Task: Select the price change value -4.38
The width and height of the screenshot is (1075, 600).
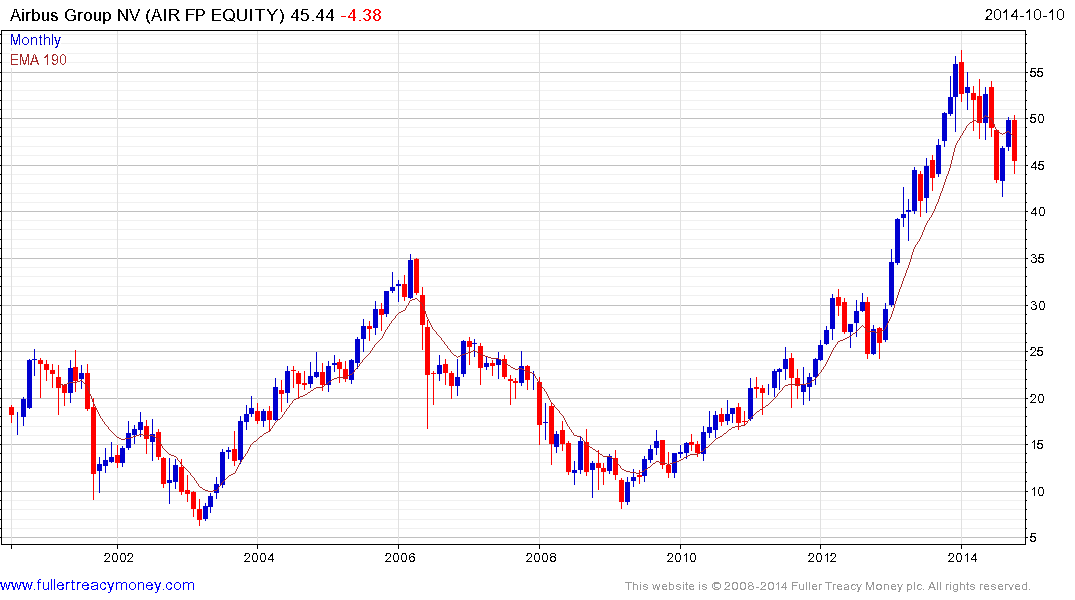Action: pos(361,15)
